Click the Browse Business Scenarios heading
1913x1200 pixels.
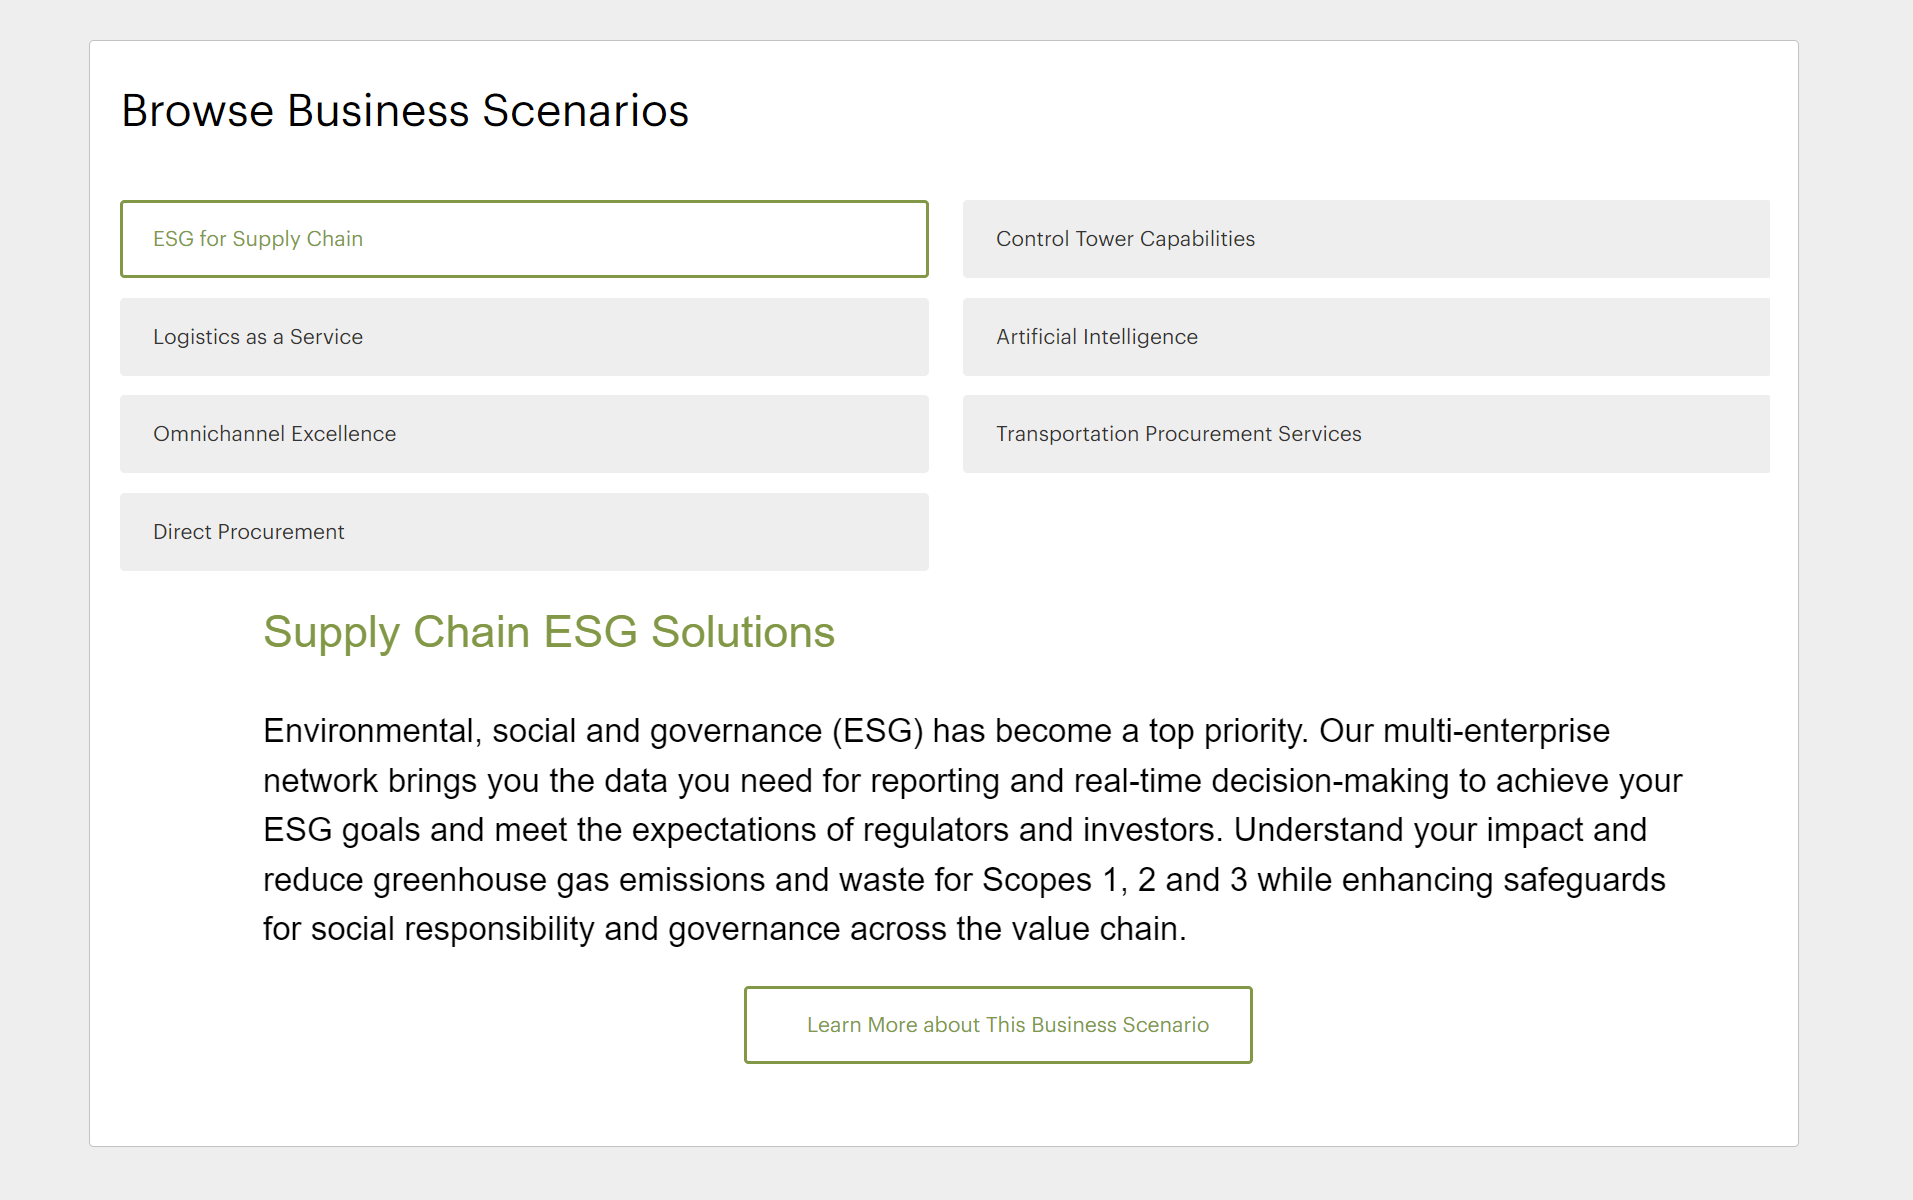(x=405, y=111)
